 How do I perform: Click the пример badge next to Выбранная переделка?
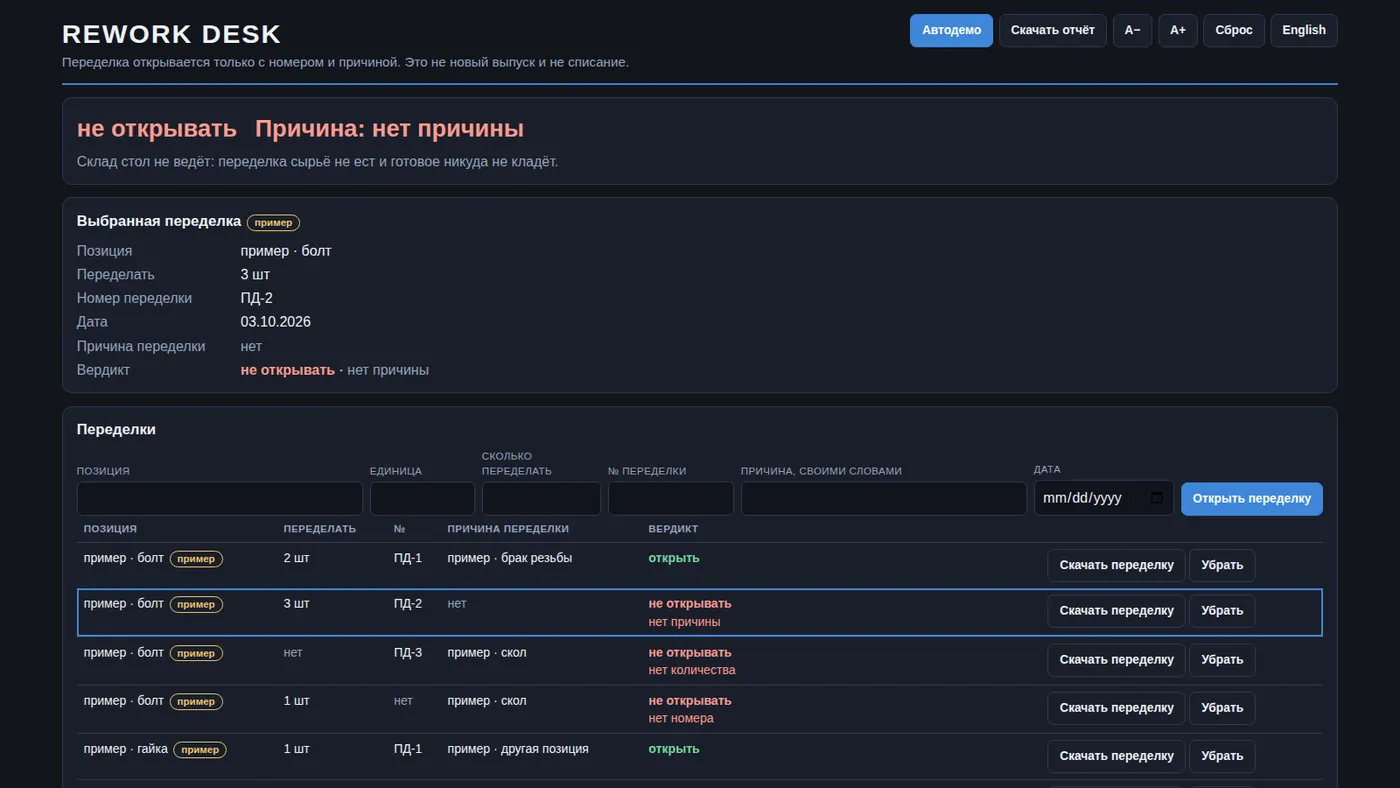273,222
